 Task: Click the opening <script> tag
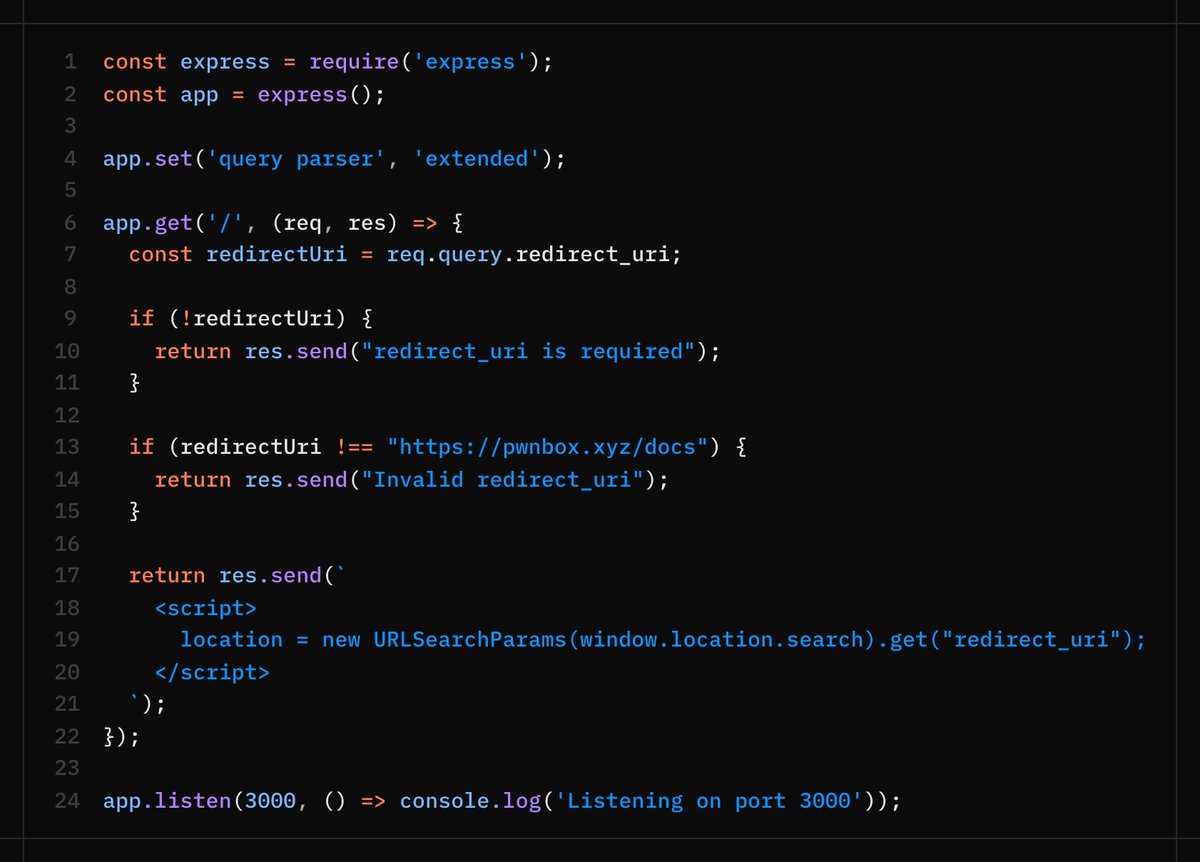206,607
